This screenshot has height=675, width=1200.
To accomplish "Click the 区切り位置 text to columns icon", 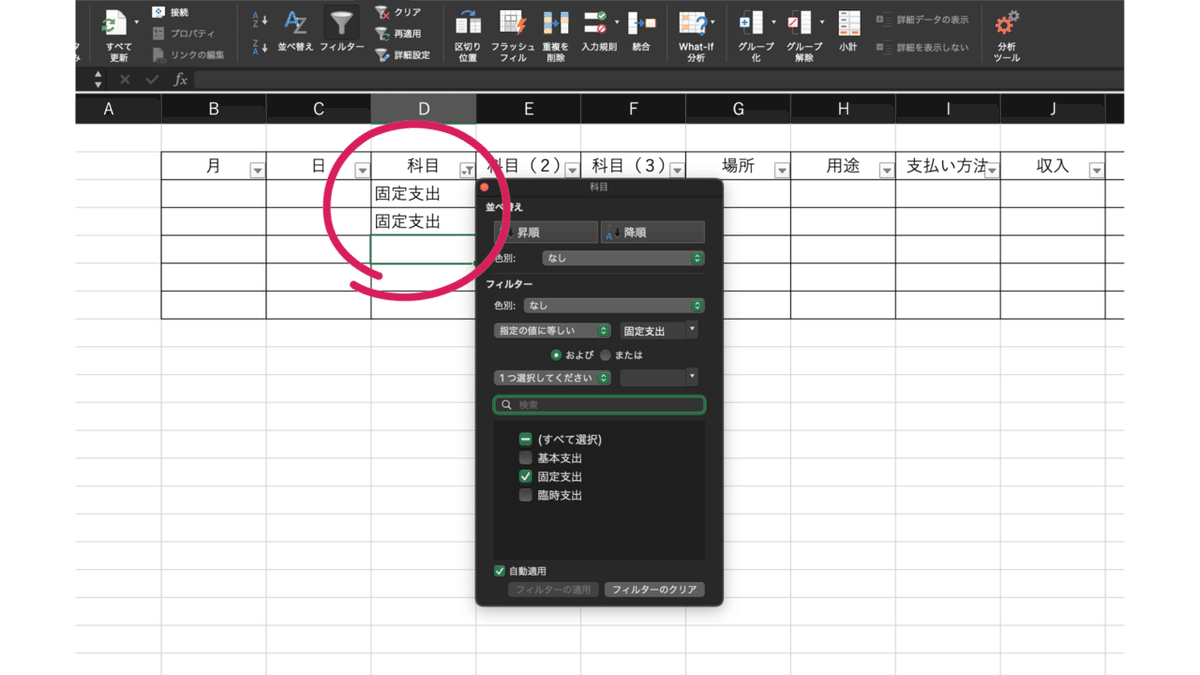I will [467, 23].
